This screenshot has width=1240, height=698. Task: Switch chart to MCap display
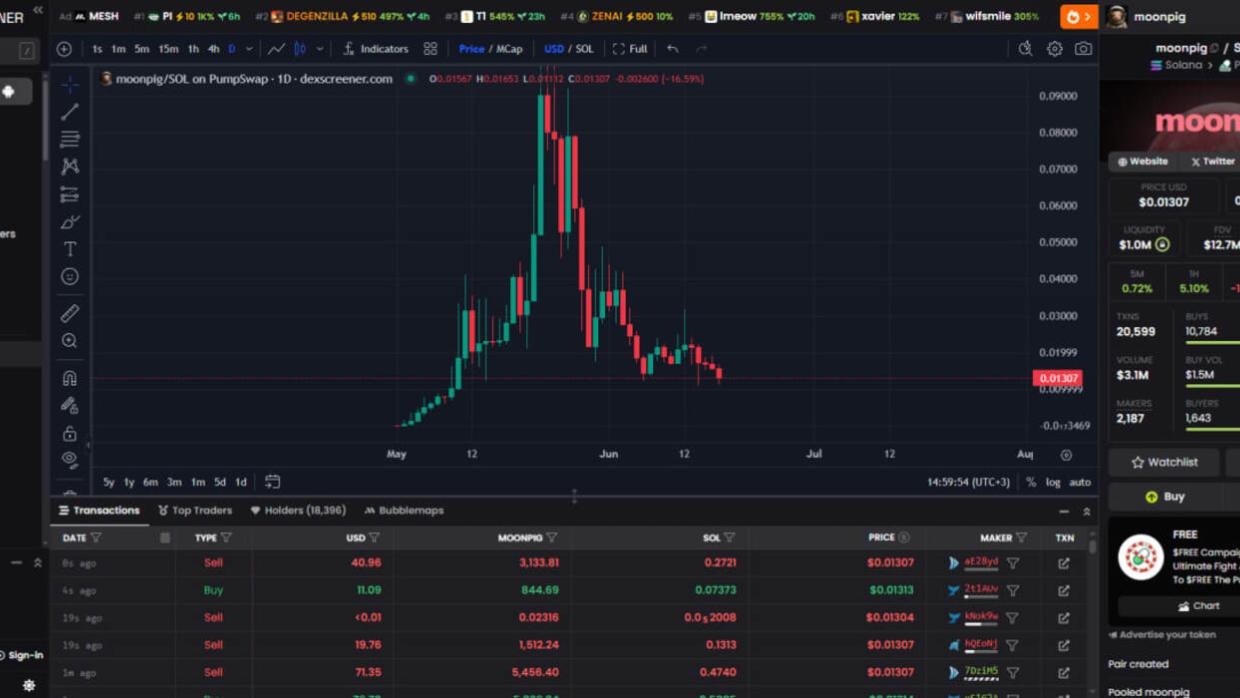pos(509,49)
